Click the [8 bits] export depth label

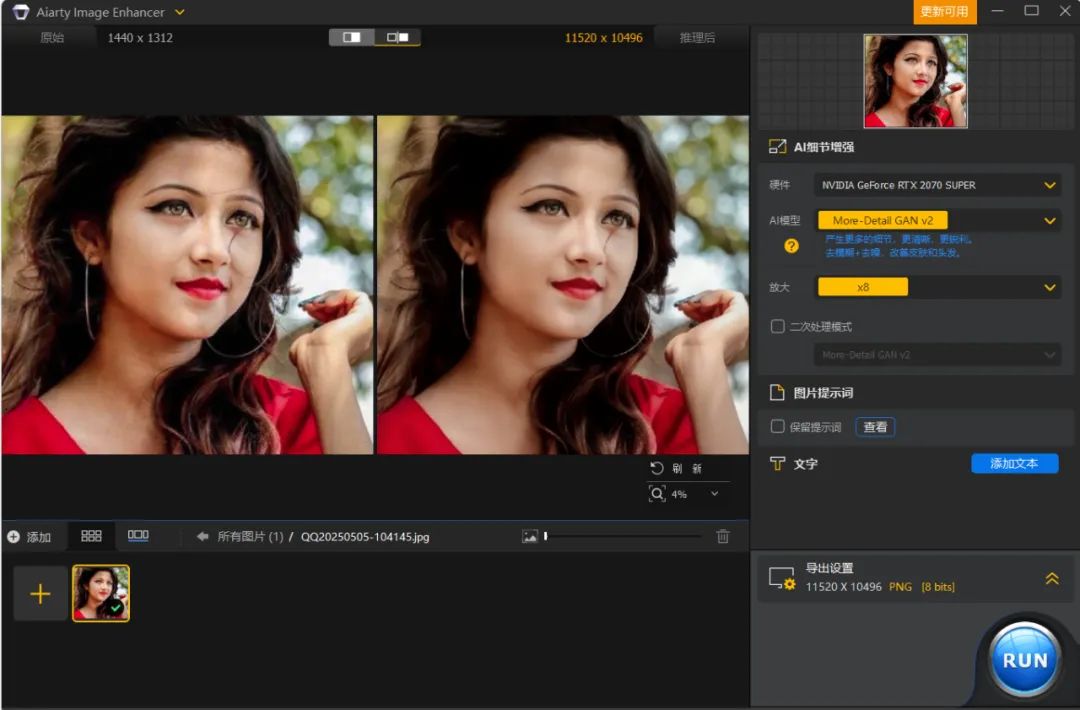tap(938, 587)
